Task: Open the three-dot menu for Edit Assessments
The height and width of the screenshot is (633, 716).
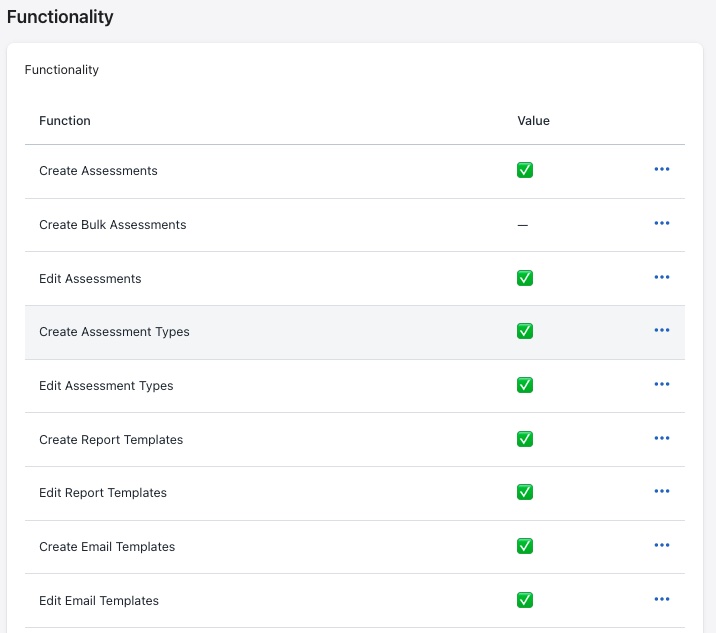Action: click(661, 277)
